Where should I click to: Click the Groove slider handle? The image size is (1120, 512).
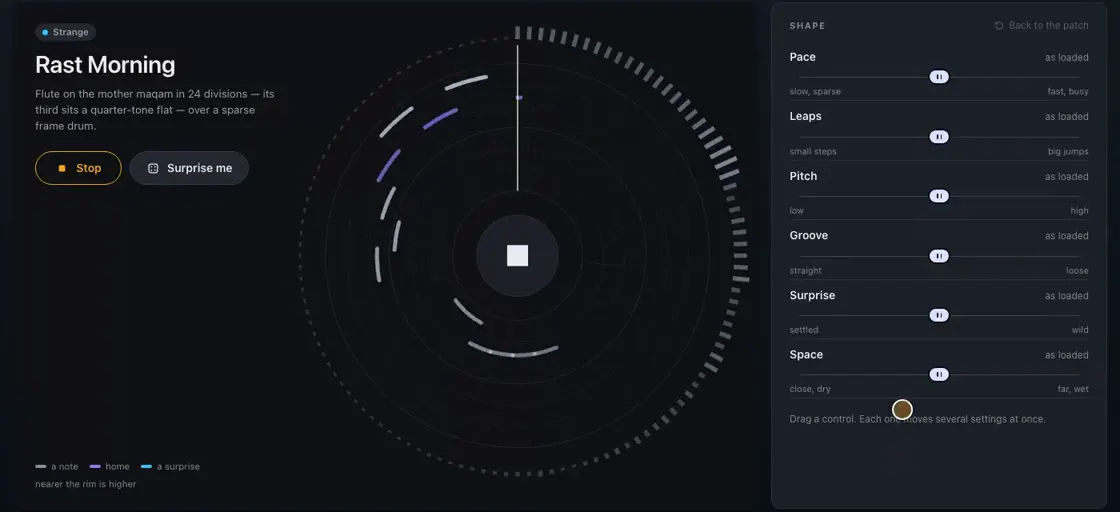coord(939,256)
